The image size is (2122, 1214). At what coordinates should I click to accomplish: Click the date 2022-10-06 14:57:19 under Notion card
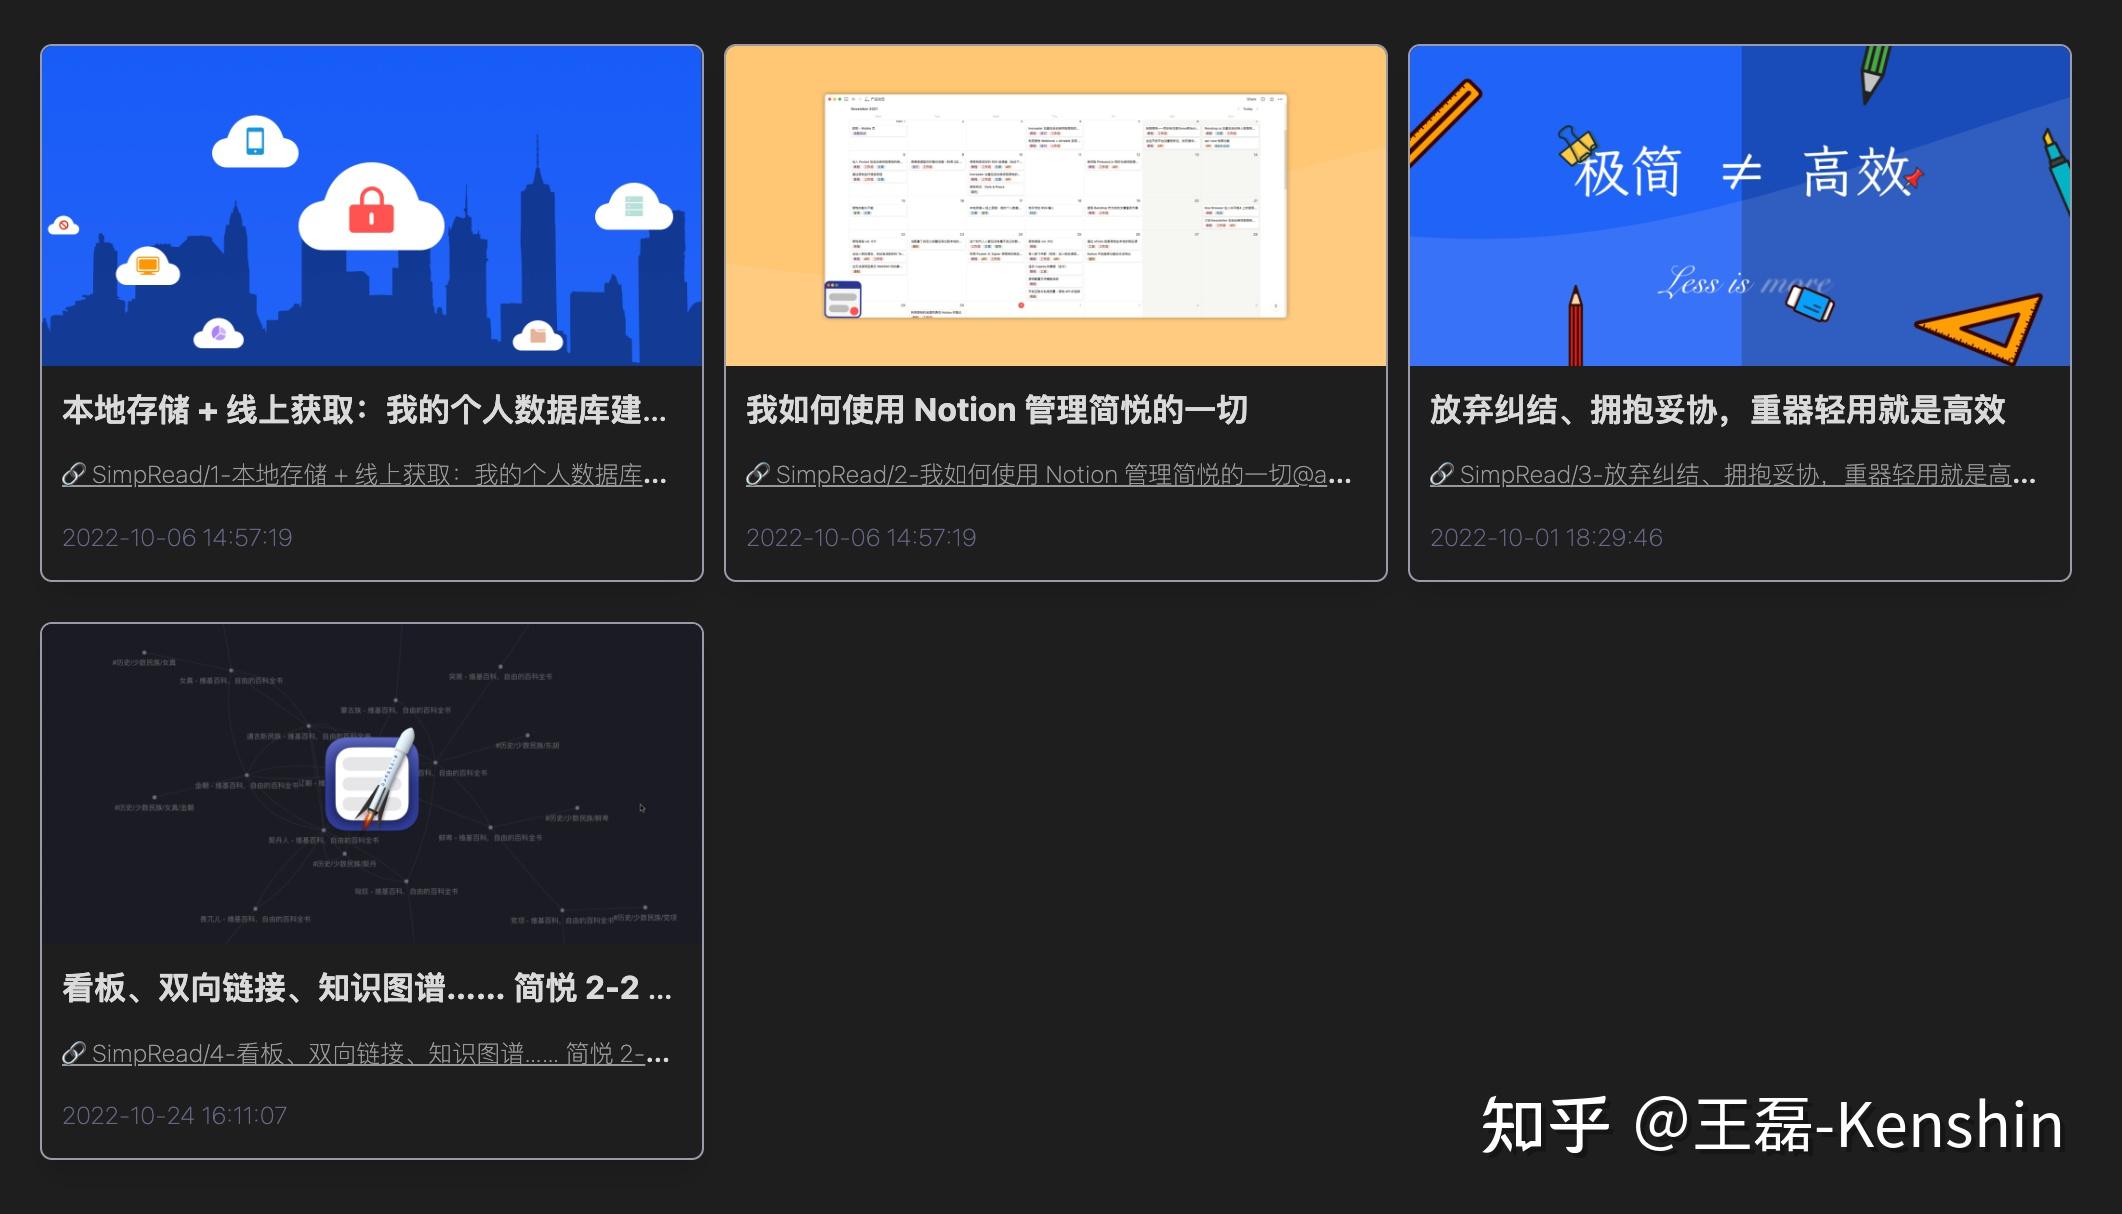tap(861, 538)
